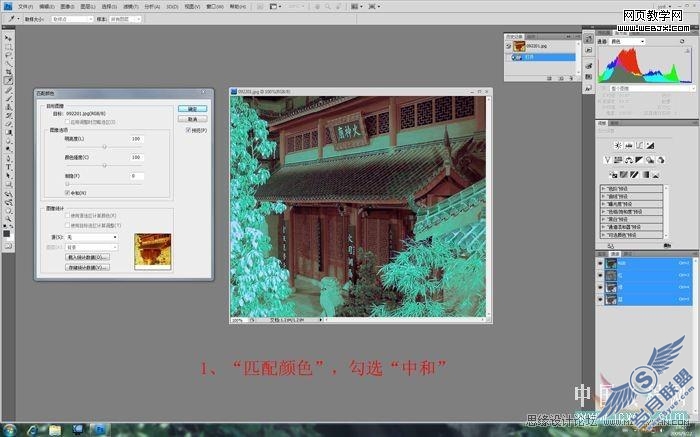Click the 颜色强度 (Color Intensity) slider handle

[x=104, y=166]
